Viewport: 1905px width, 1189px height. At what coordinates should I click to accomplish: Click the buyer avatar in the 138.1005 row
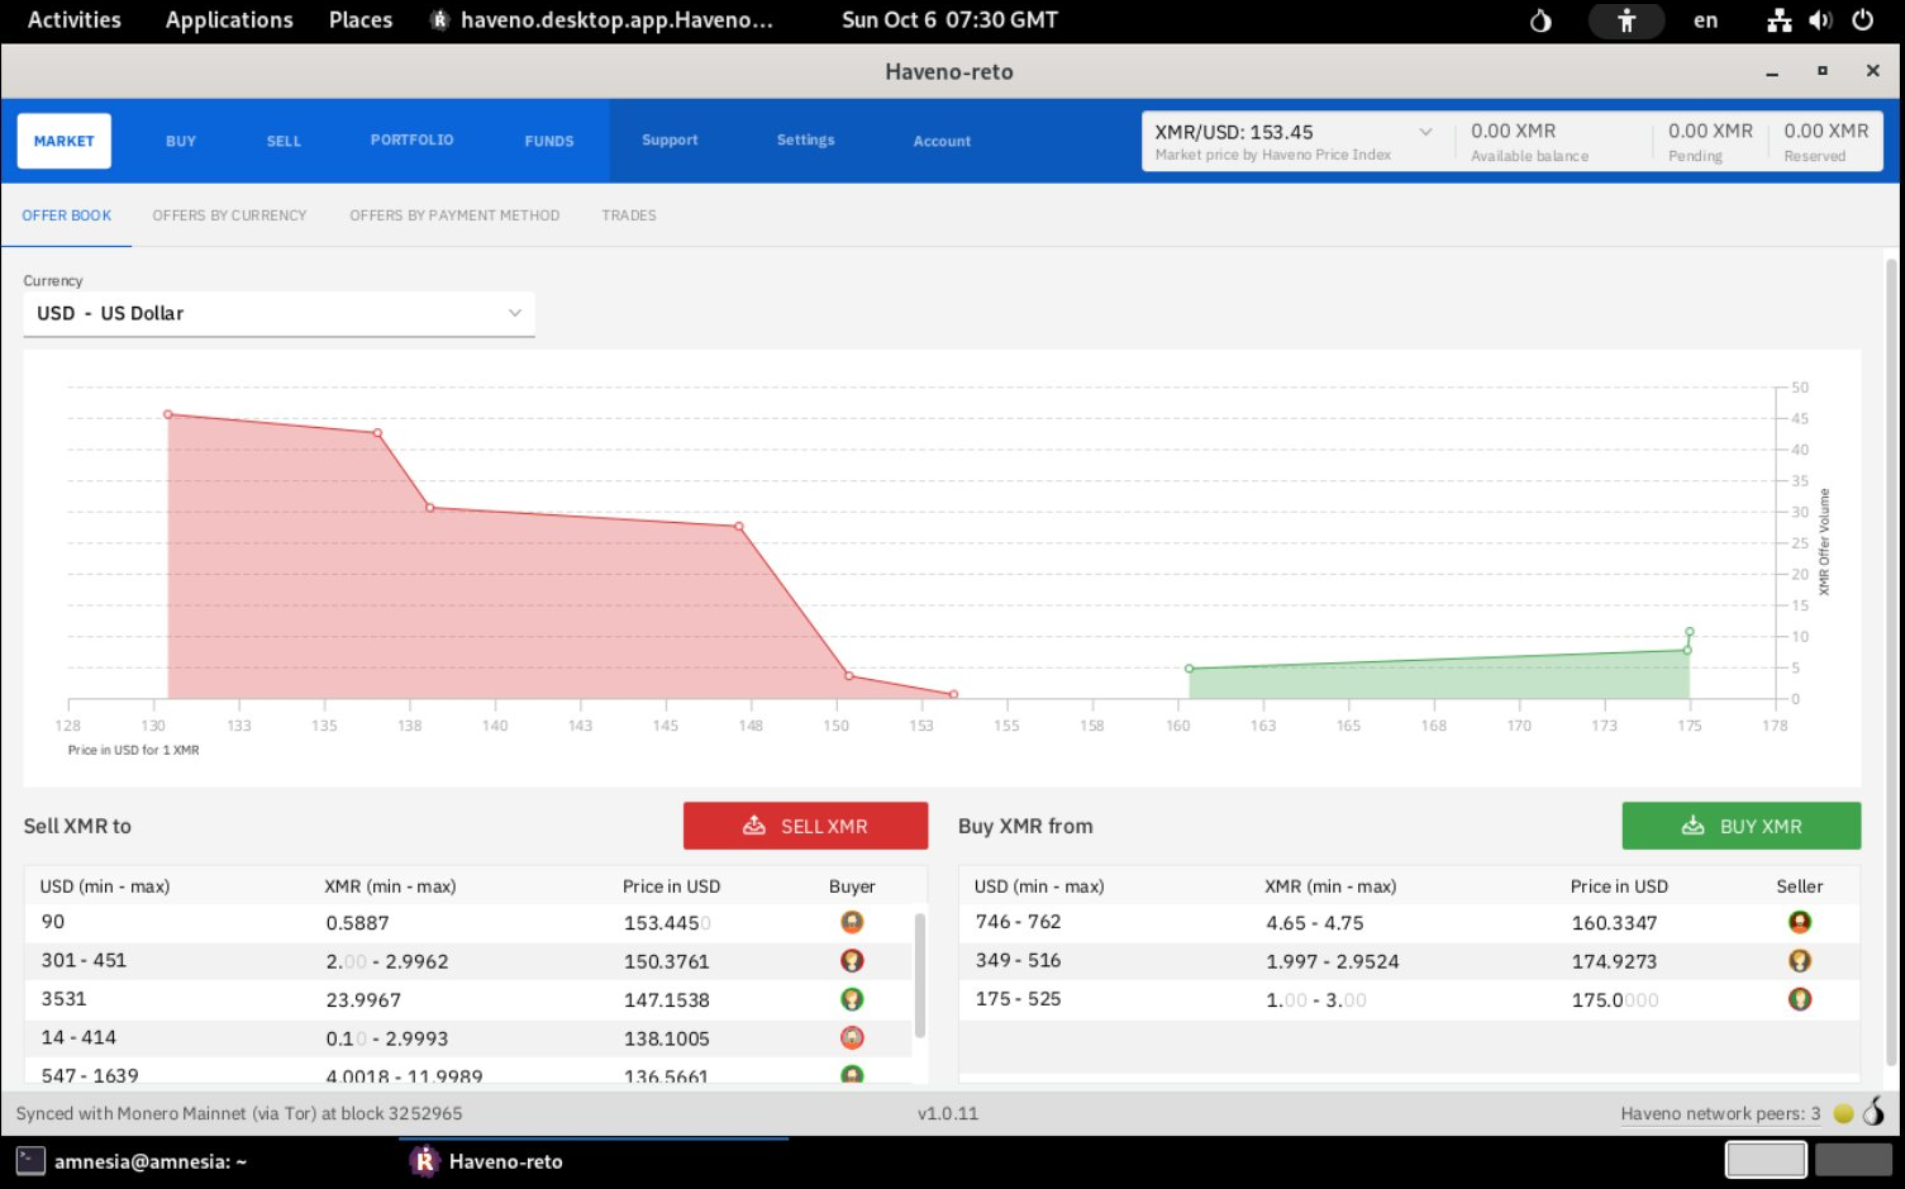click(851, 1038)
